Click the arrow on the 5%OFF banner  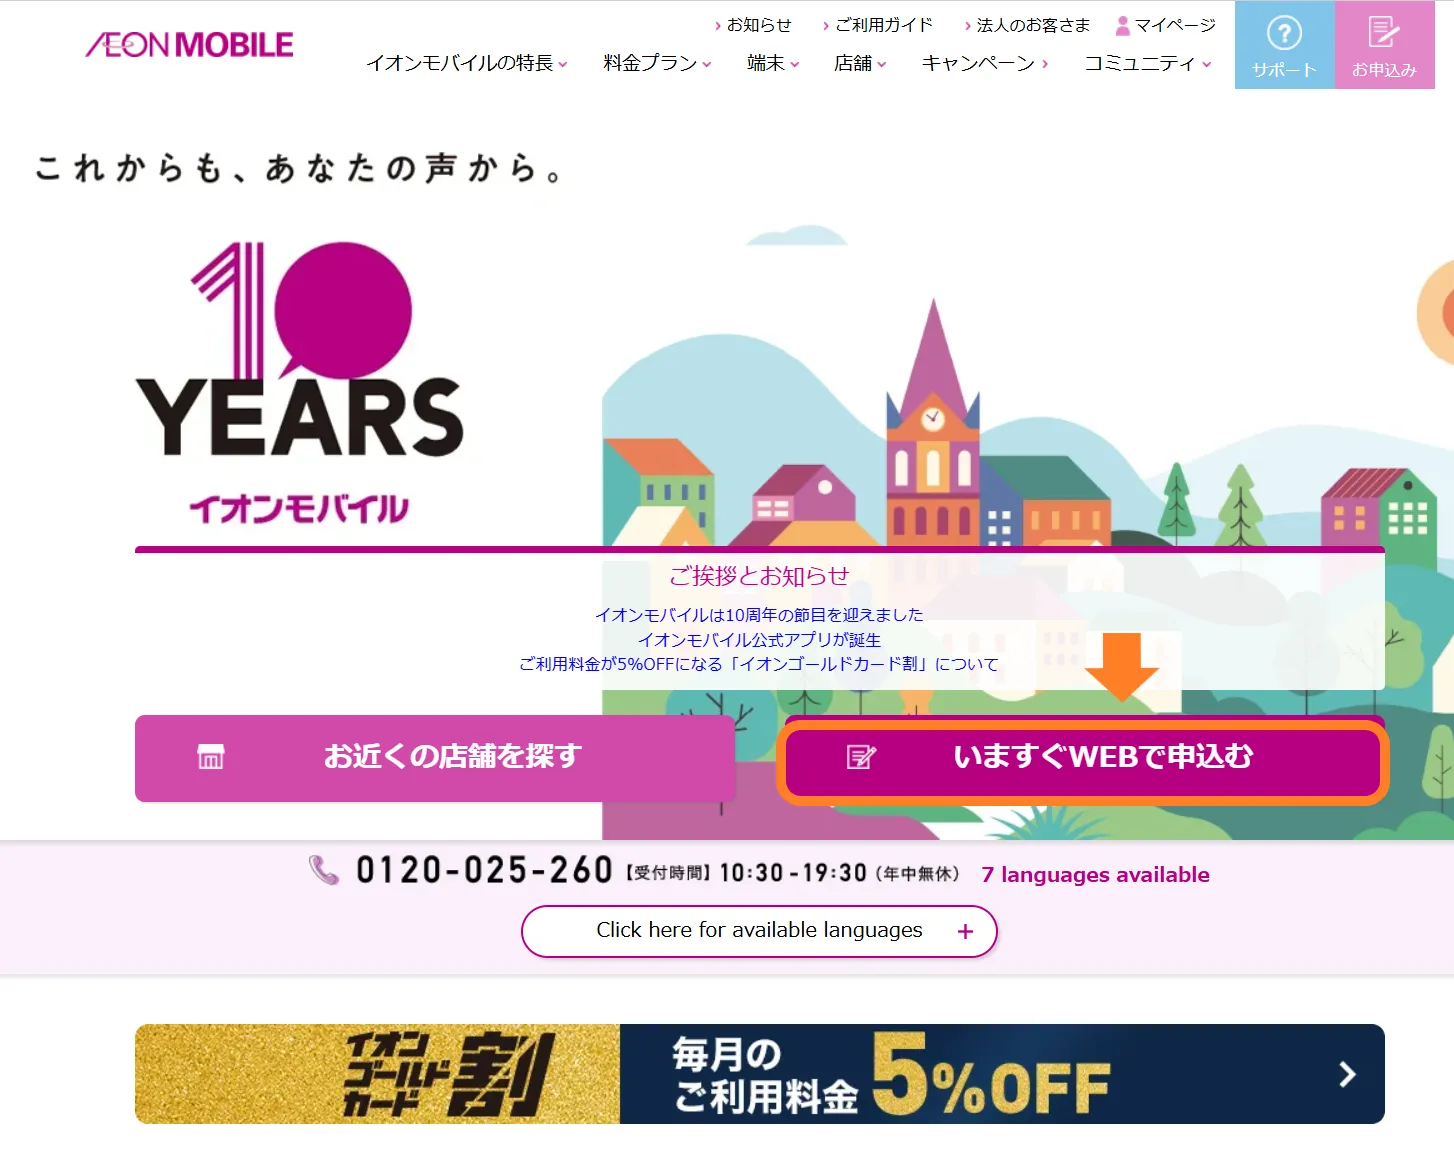click(x=1347, y=1074)
